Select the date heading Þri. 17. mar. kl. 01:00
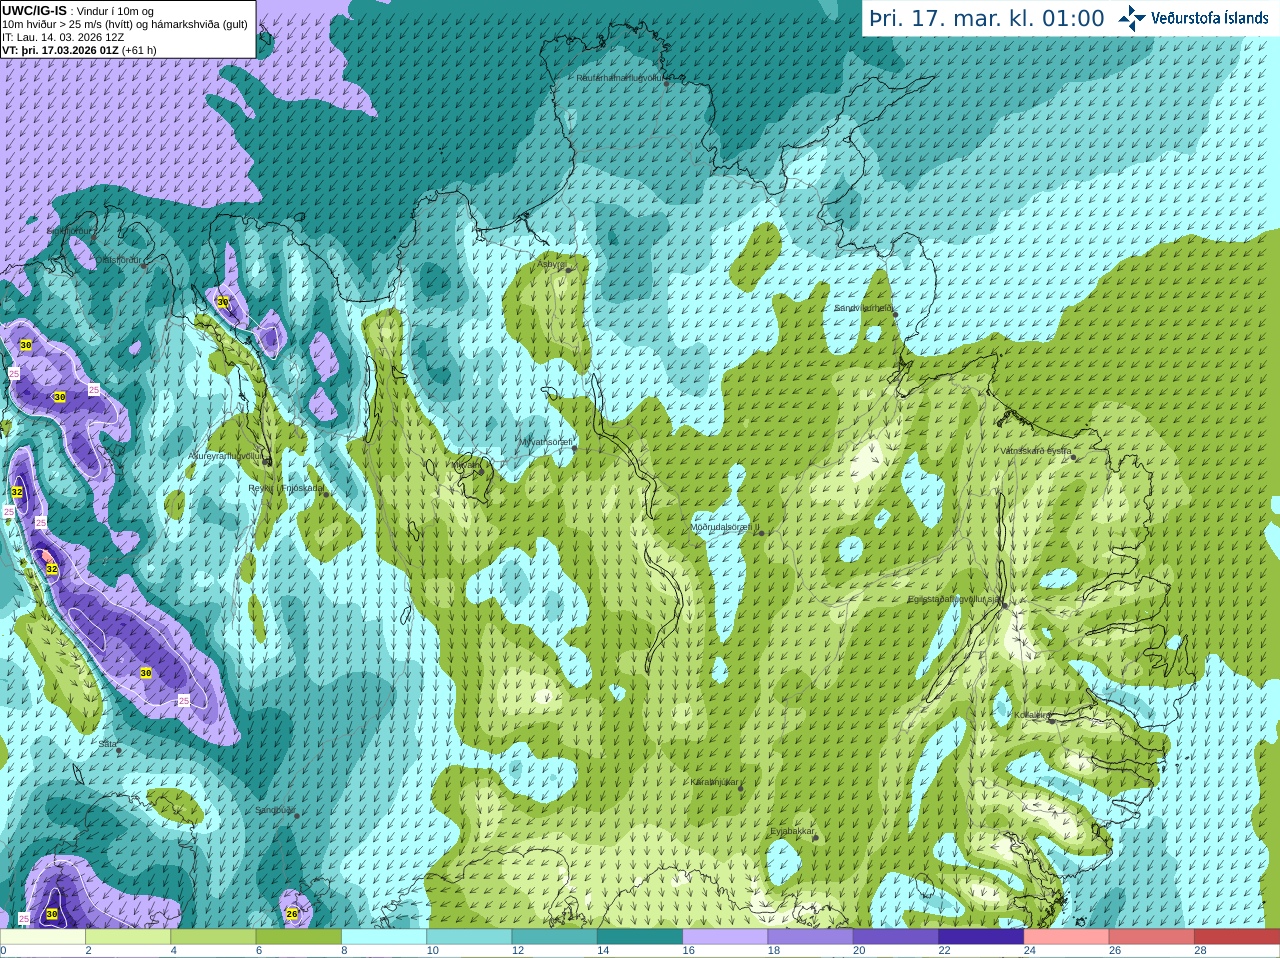 pyautogui.click(x=987, y=19)
